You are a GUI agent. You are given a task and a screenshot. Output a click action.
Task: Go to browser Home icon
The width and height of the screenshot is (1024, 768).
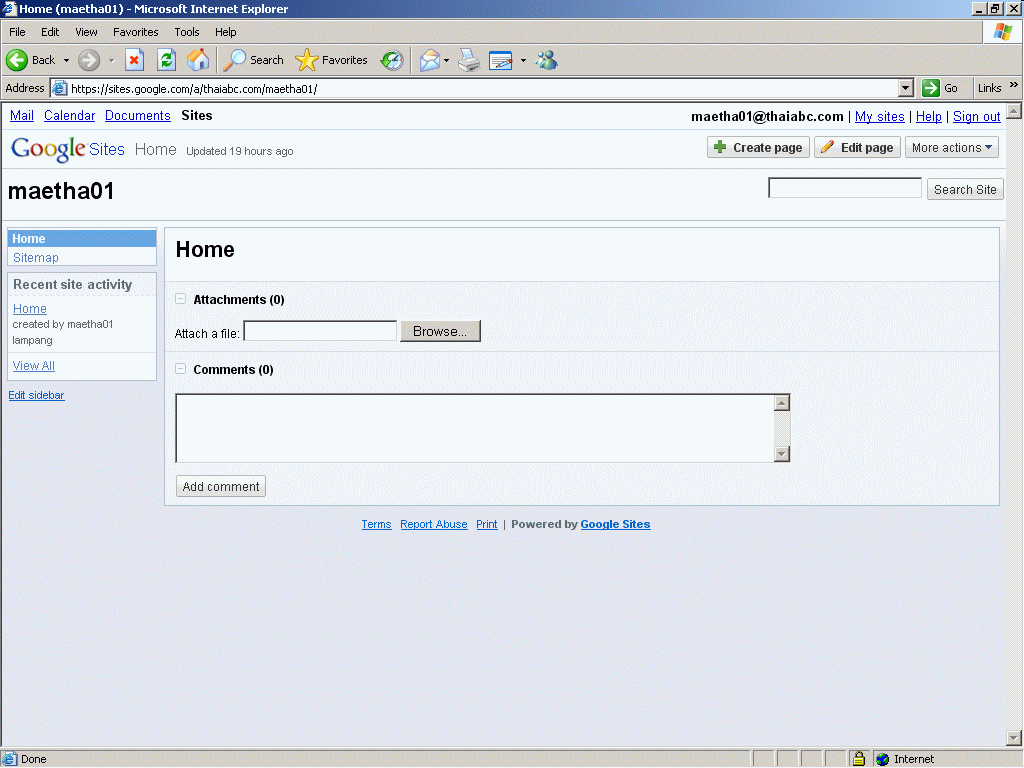coord(198,60)
